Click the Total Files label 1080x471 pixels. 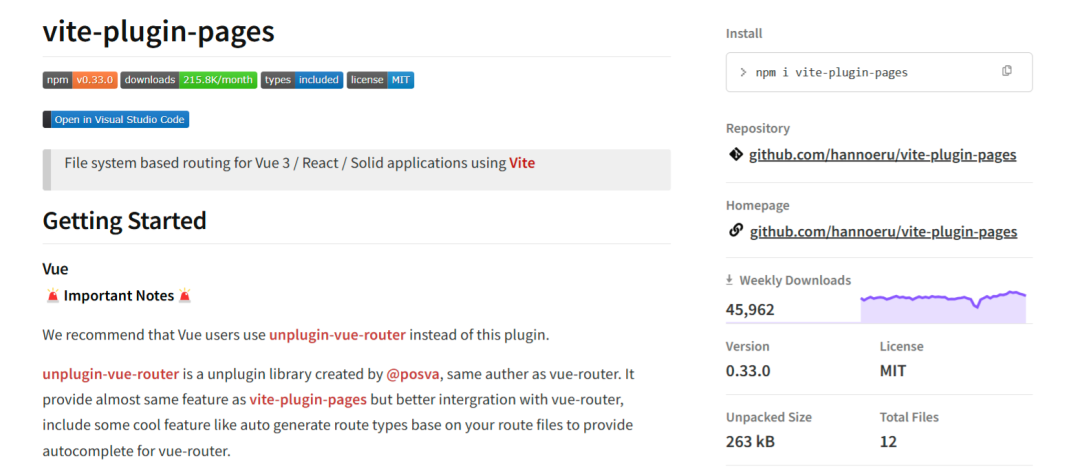[x=909, y=417]
